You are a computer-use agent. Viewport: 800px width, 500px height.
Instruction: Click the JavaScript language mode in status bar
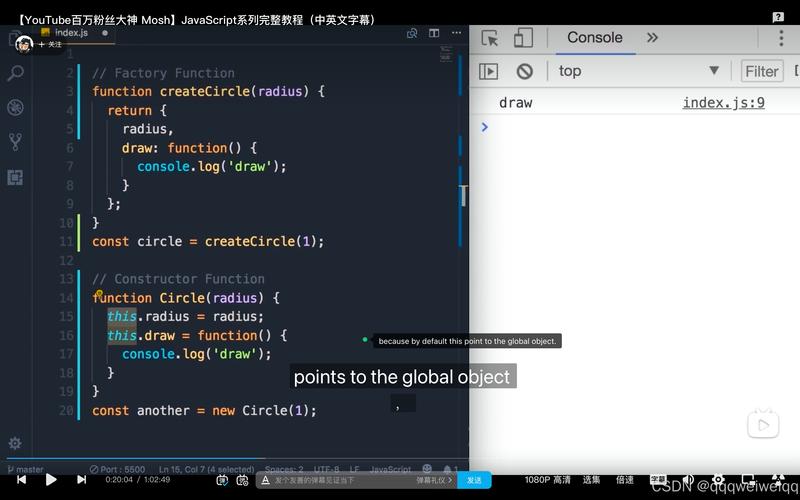tap(390, 469)
